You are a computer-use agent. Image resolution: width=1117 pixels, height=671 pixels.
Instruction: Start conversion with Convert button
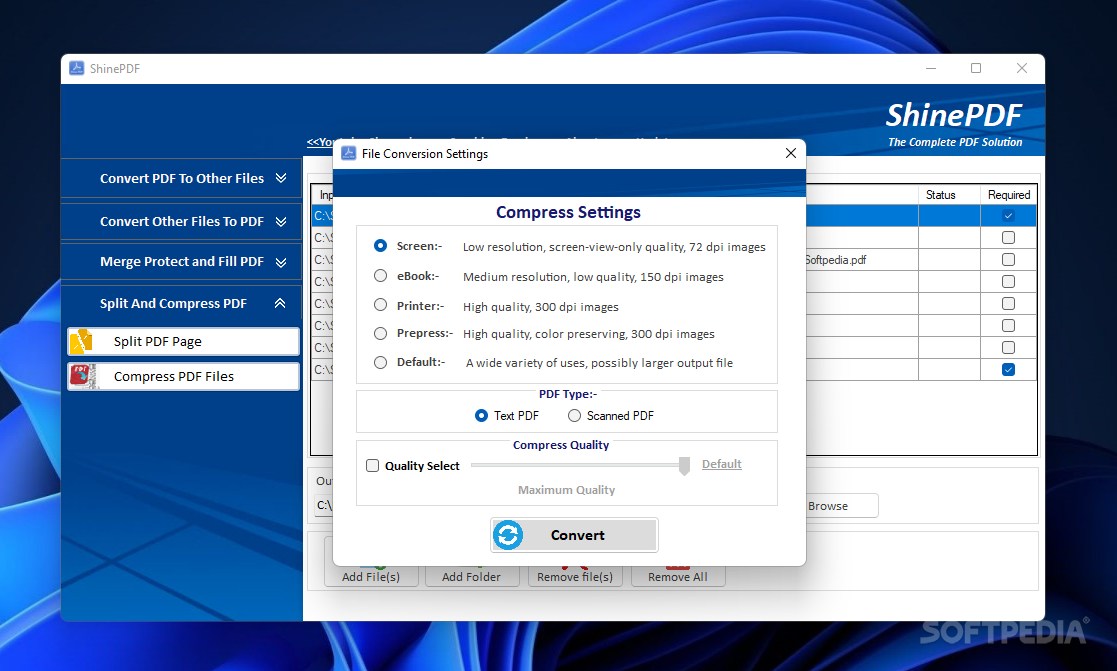tap(574, 535)
